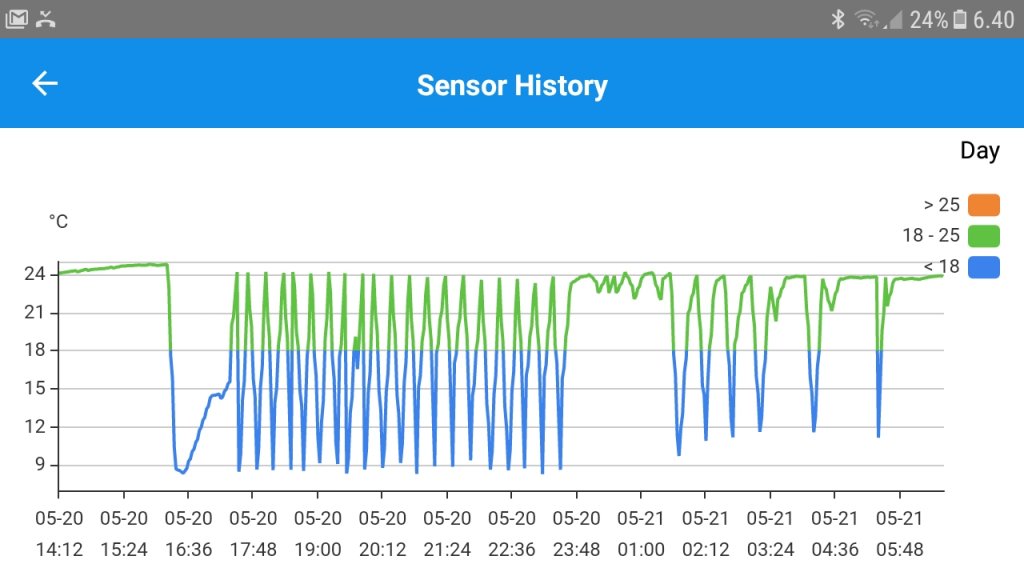The width and height of the screenshot is (1024, 576).
Task: Switch the chart interval from Day
Action: point(982,150)
